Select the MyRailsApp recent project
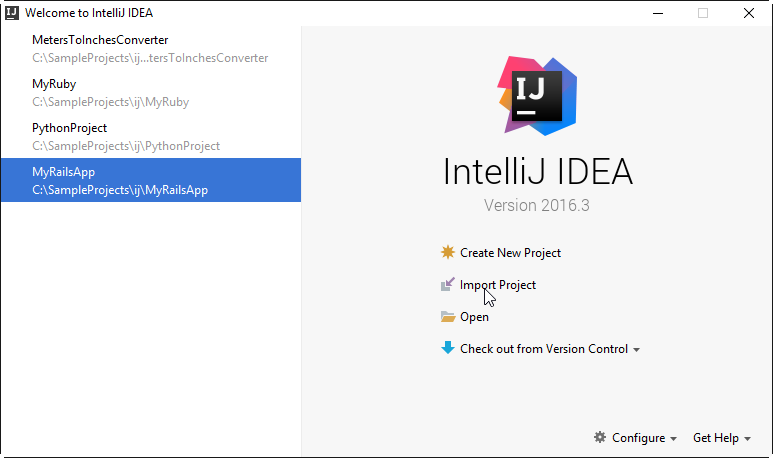The width and height of the screenshot is (773, 458). [x=150, y=181]
